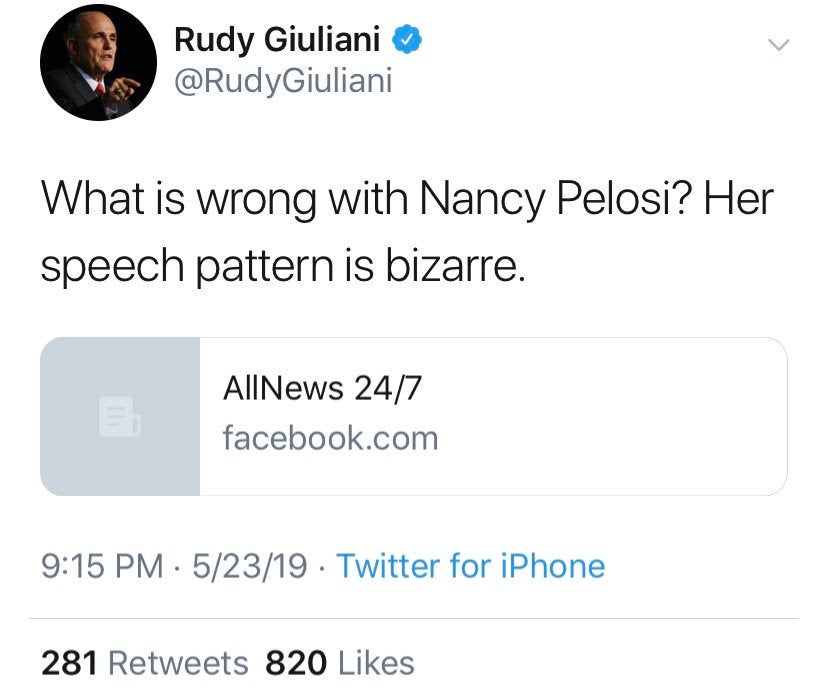828x697 pixels.
Task: Click the gray thumbnail area of link card
Action: (80, 460)
